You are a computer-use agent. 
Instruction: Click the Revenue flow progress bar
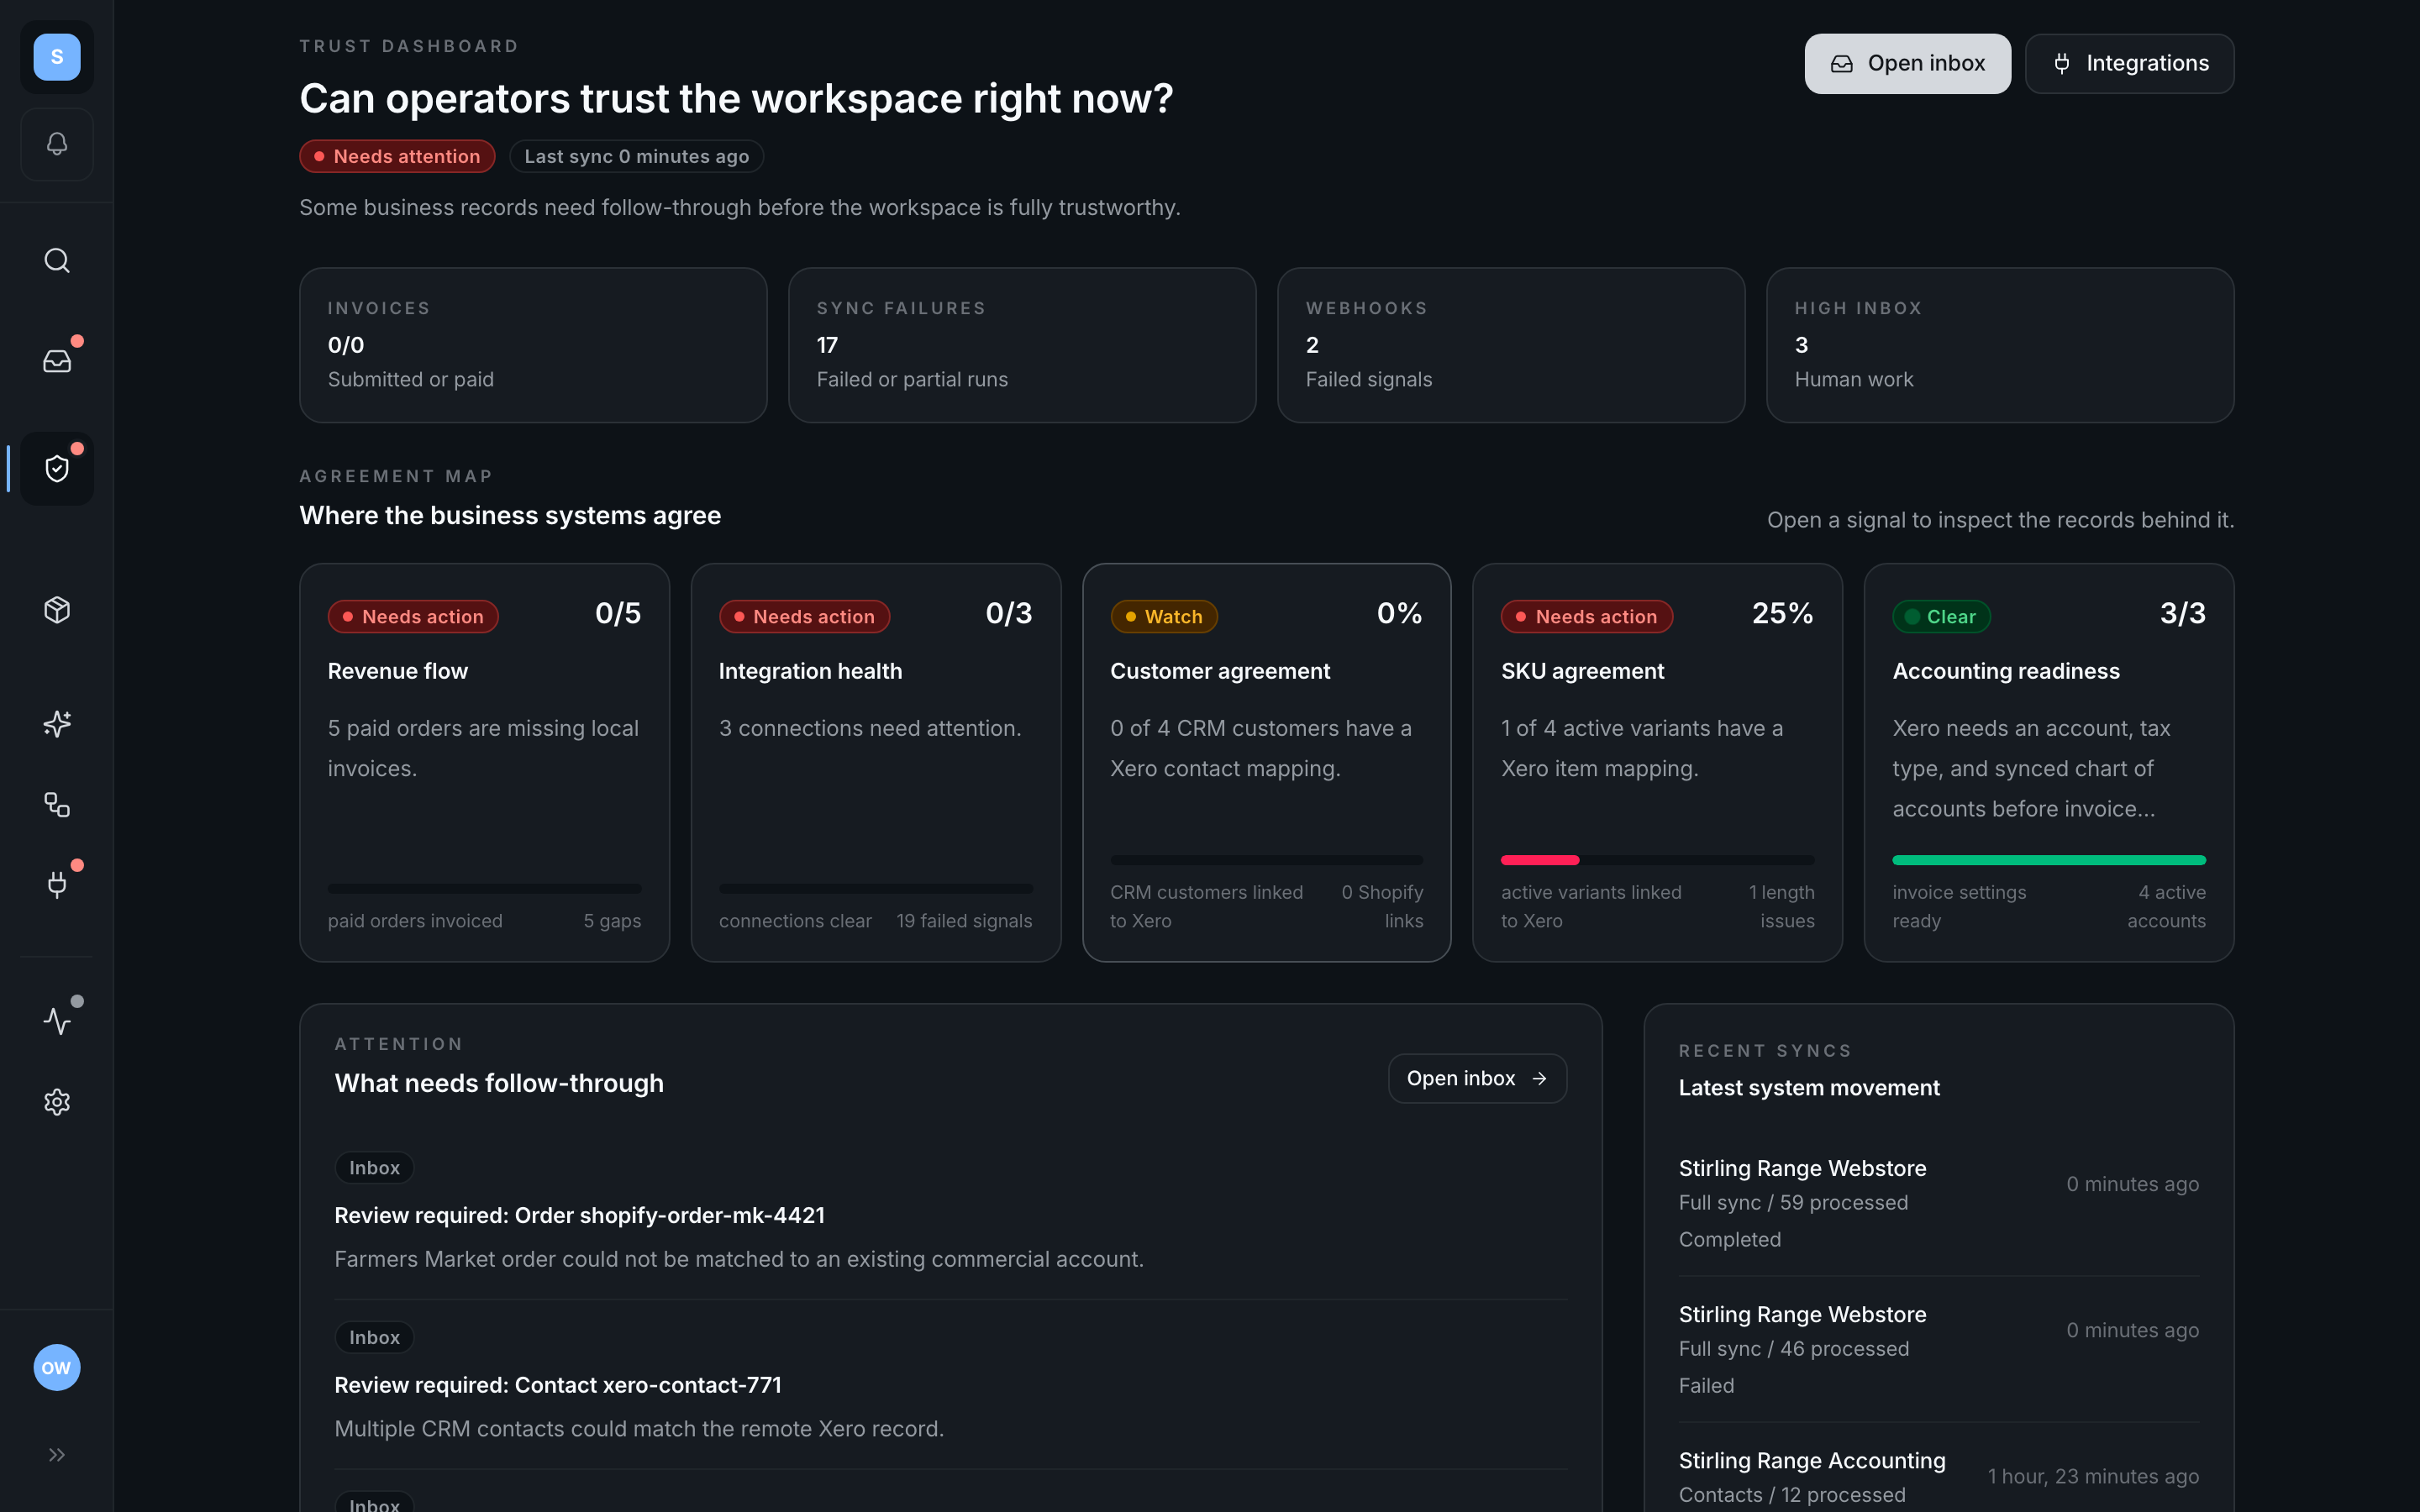click(x=484, y=888)
